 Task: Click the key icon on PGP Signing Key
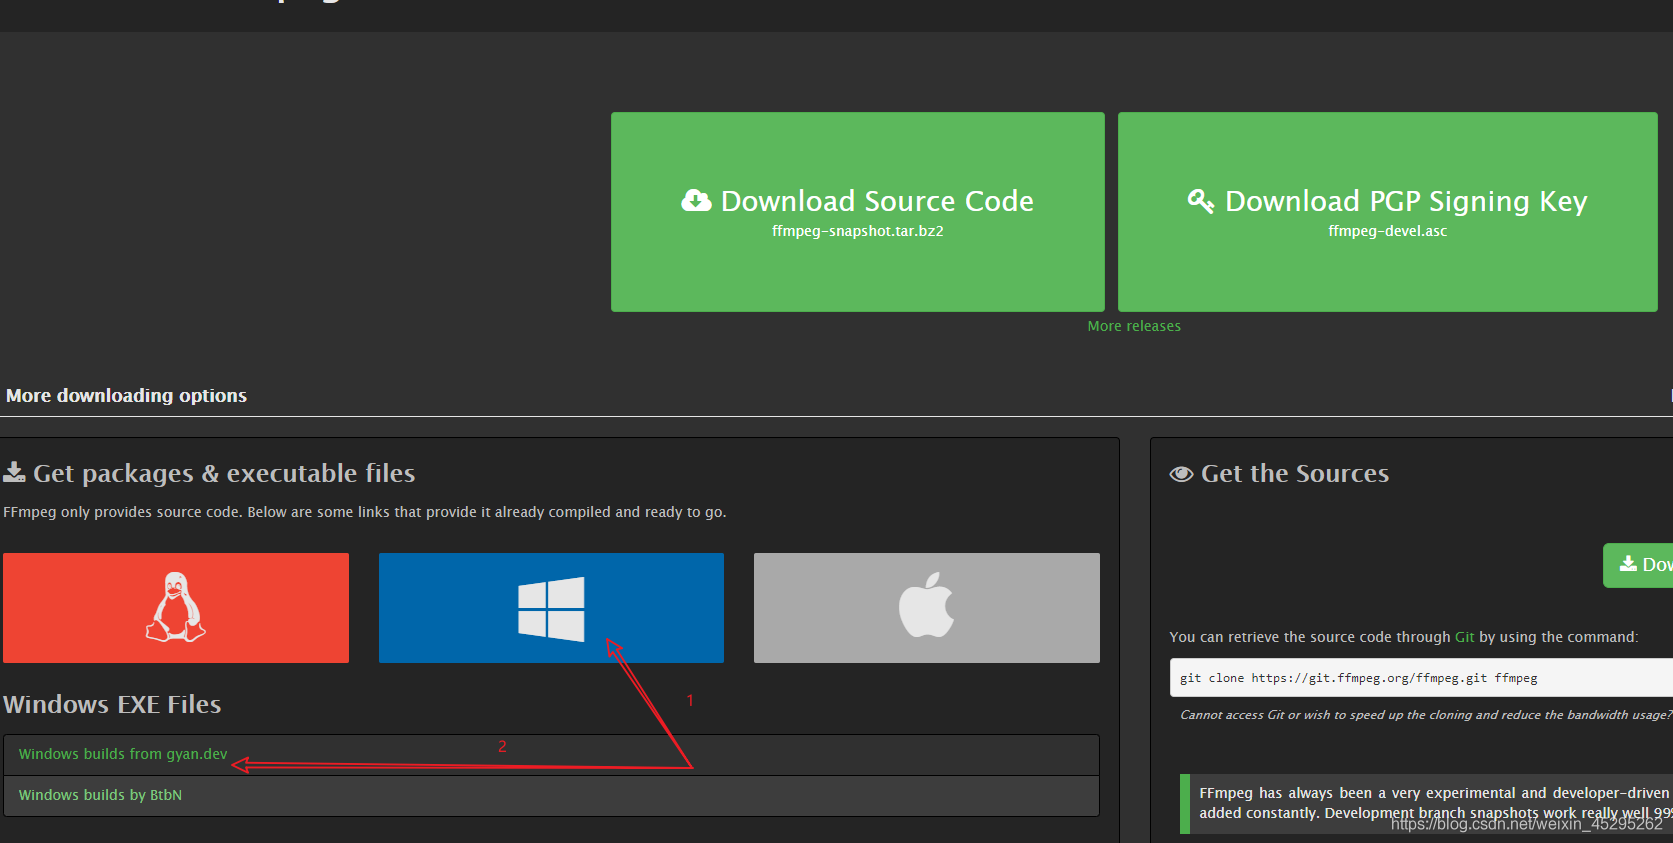1200,201
